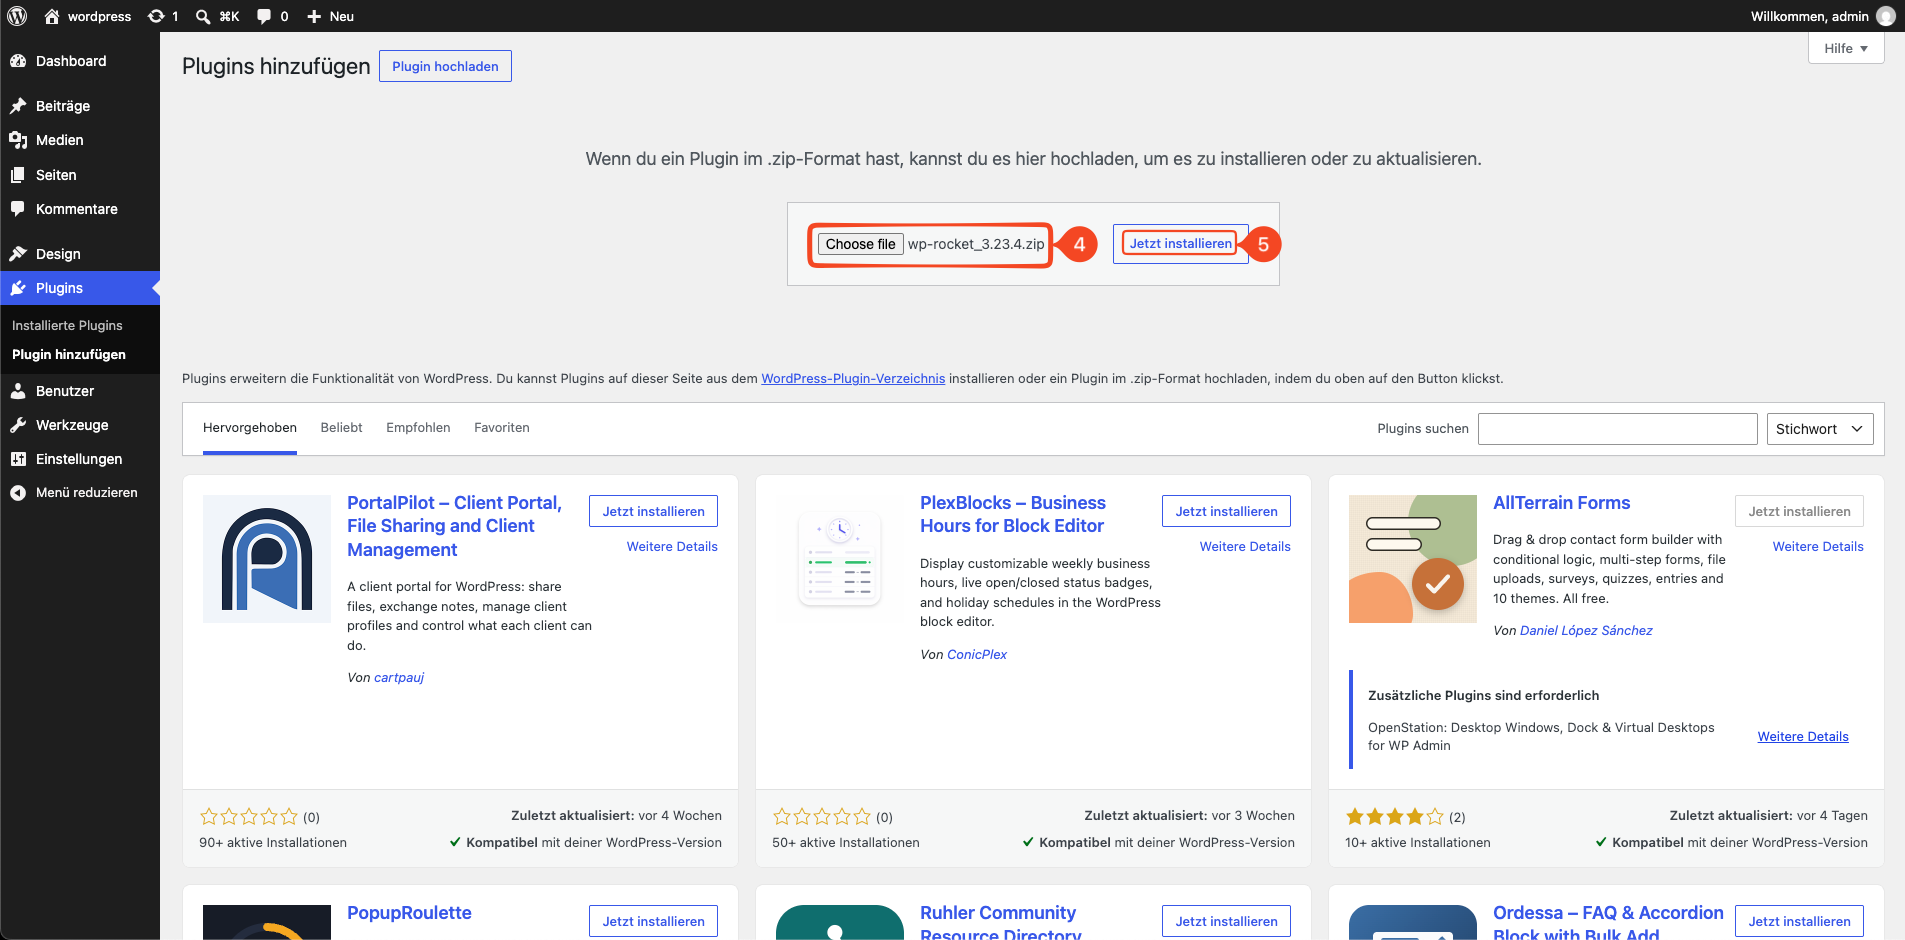Viewport: 1905px width, 940px height.
Task: Click the PortalPilot plugin logo thumbnail
Action: [x=267, y=559]
